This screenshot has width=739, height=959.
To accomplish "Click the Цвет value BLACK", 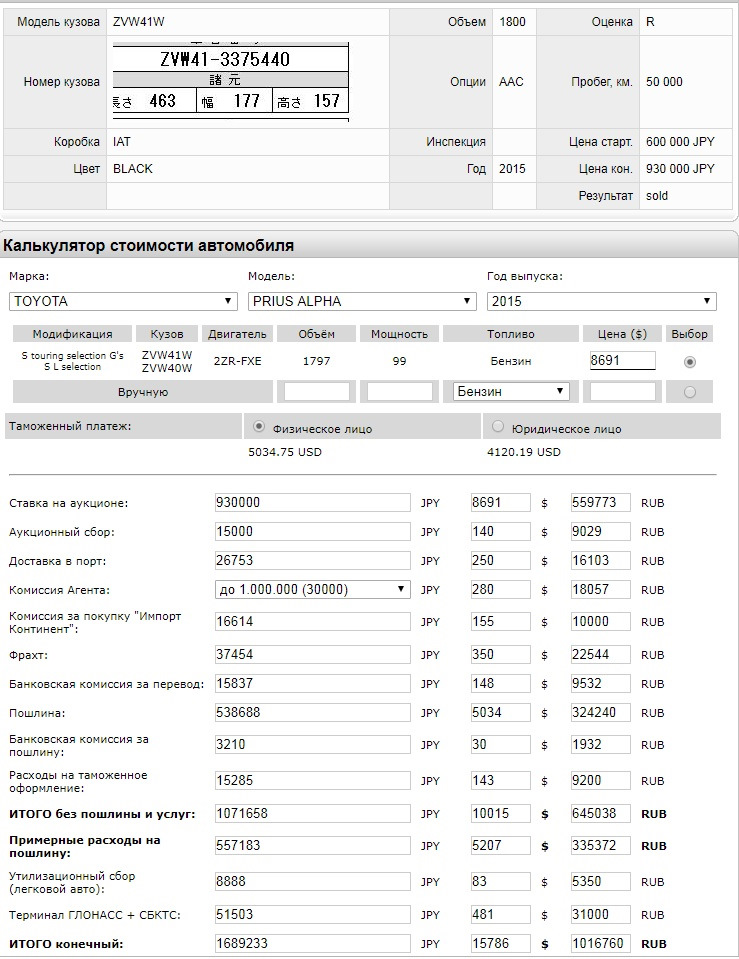I will pyautogui.click(x=133, y=169).
